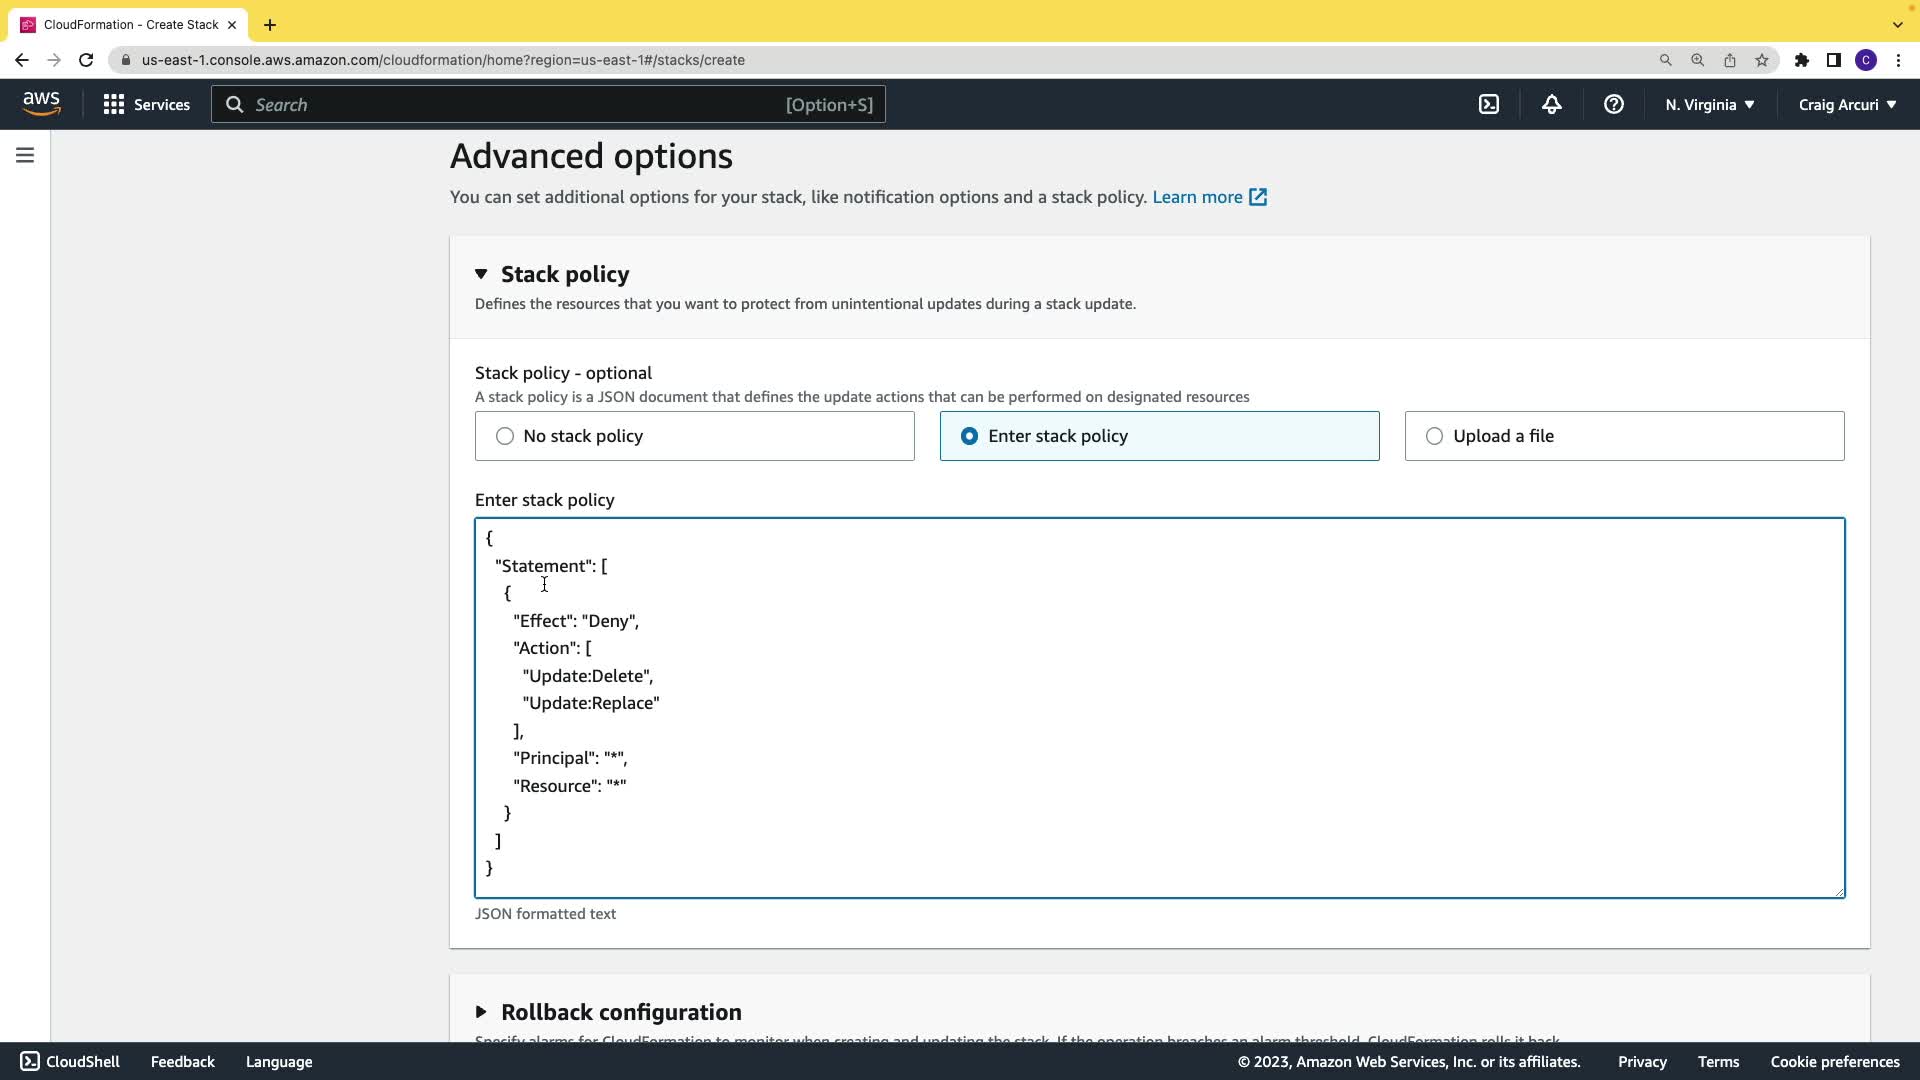
Task: Expand the Rollback configuration section
Action: [x=481, y=1012]
